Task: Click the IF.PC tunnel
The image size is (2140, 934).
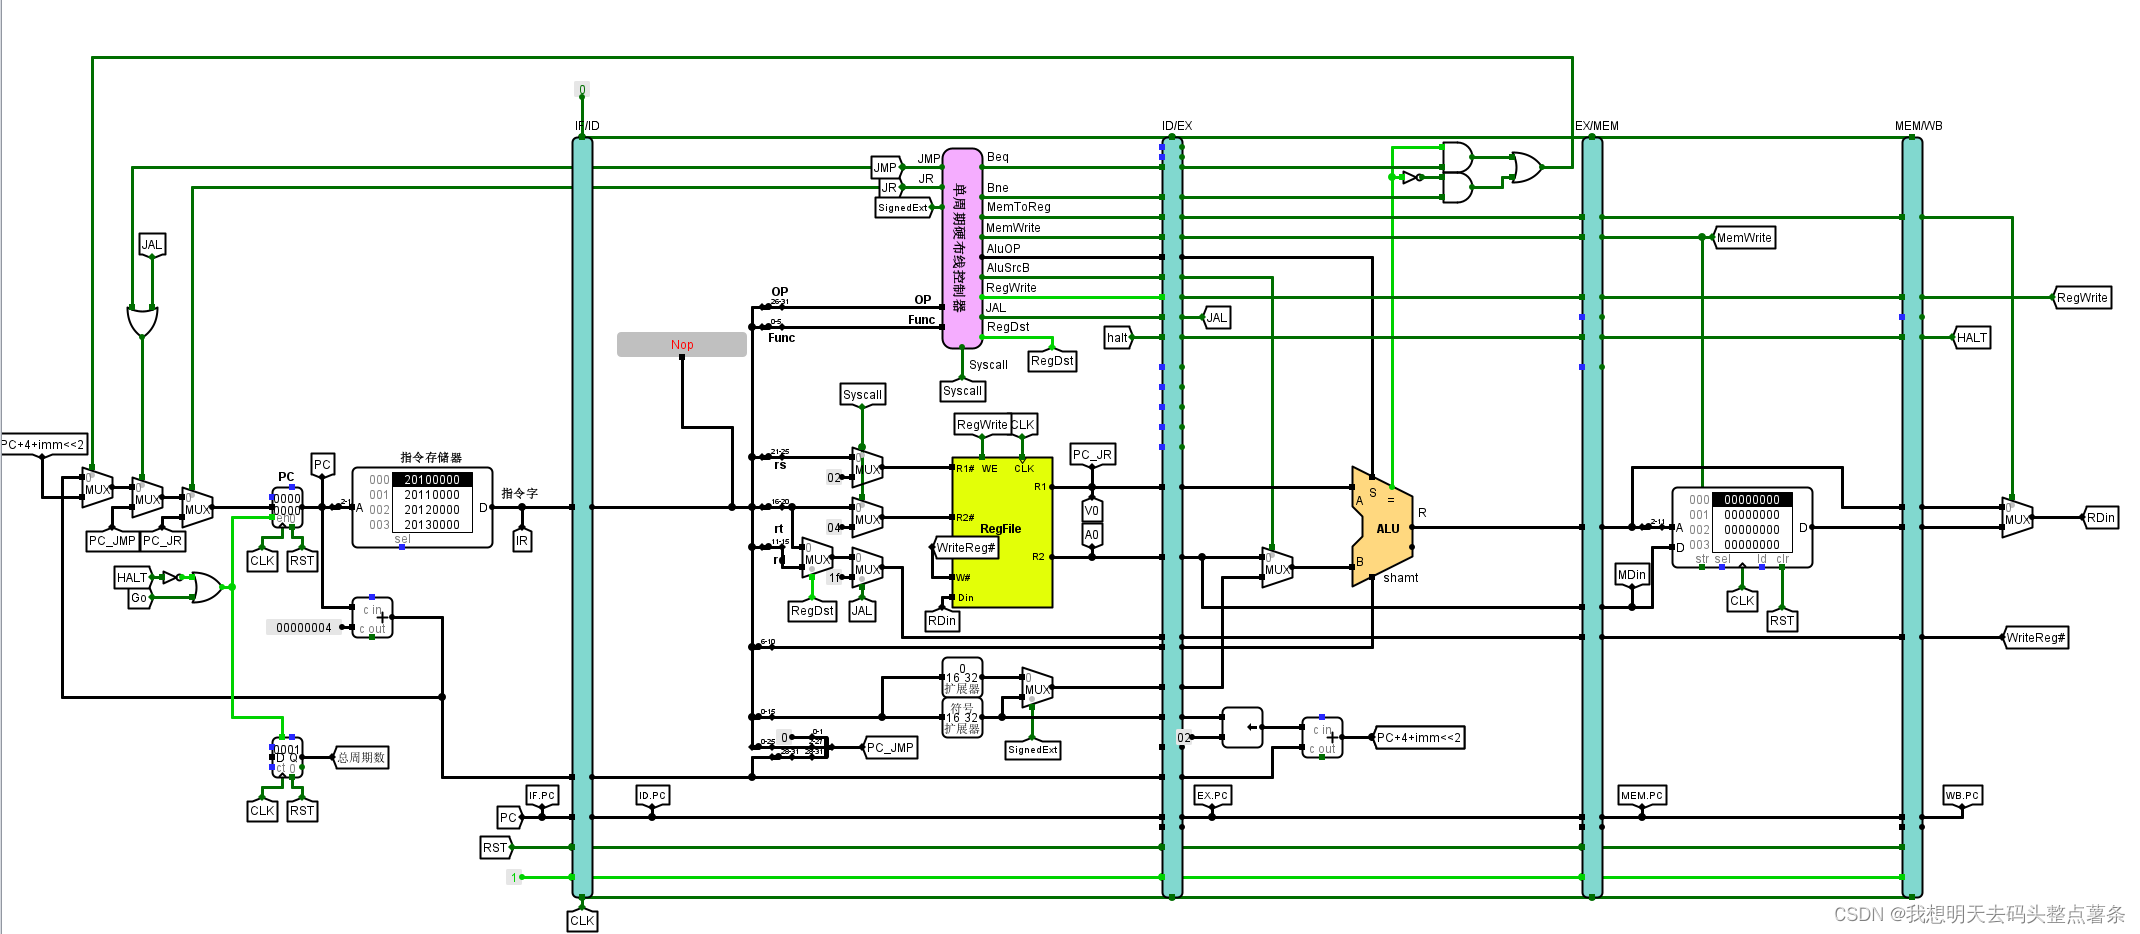Action: 542,796
